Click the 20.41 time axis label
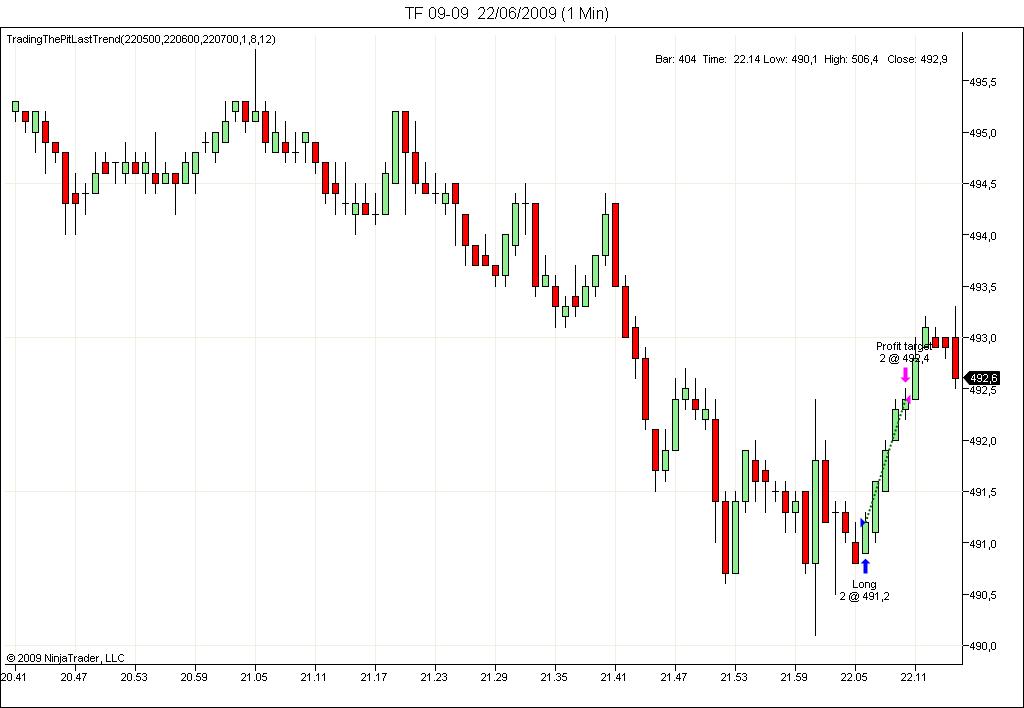 [14, 677]
